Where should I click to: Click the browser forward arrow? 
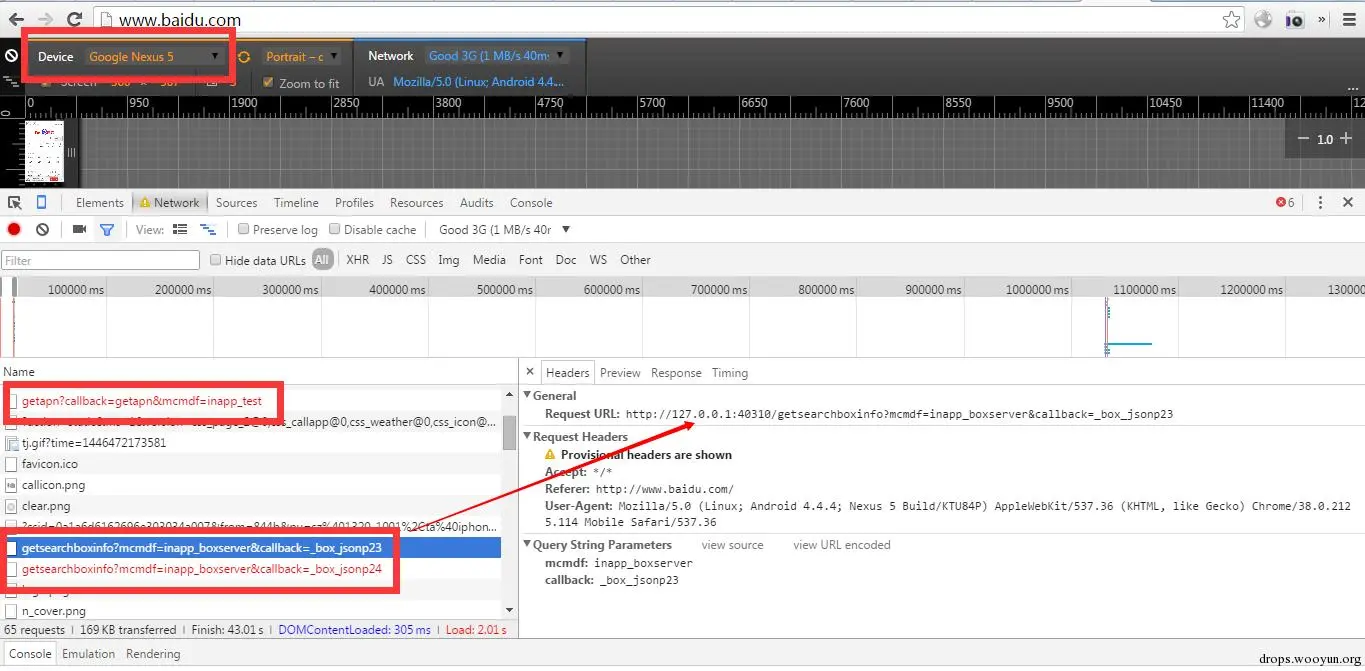[46, 19]
